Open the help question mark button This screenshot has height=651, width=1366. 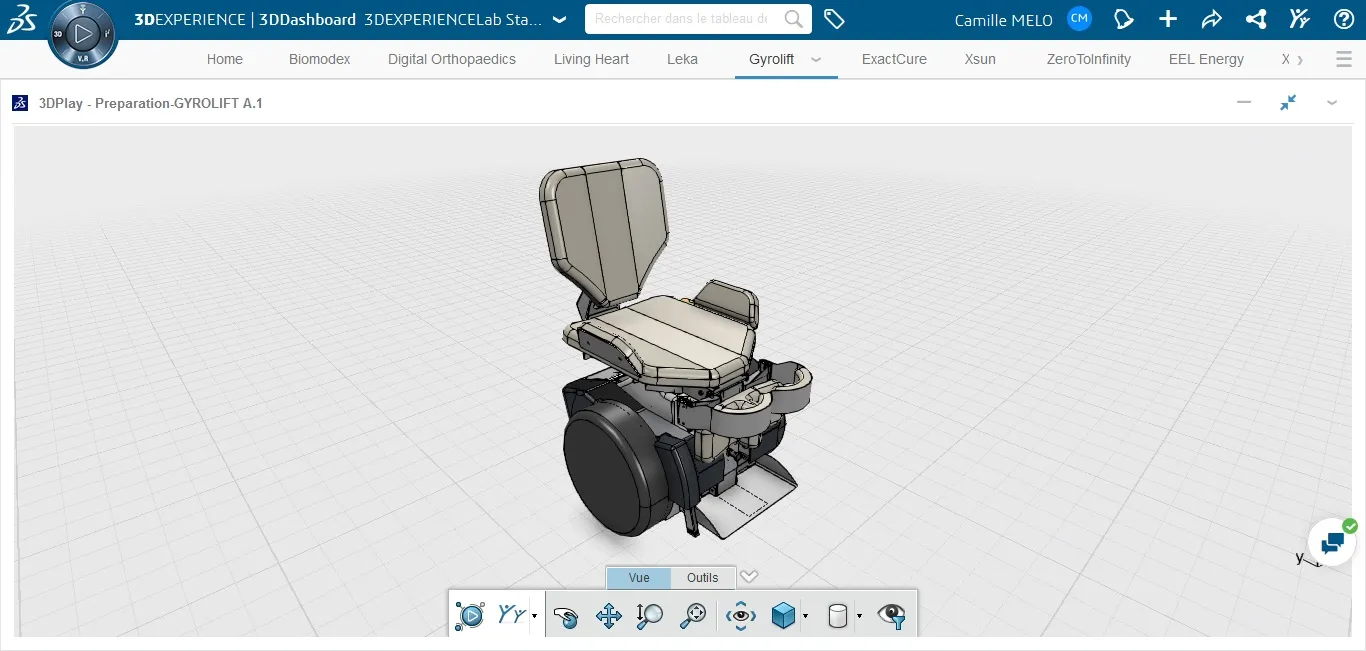pos(1343,19)
